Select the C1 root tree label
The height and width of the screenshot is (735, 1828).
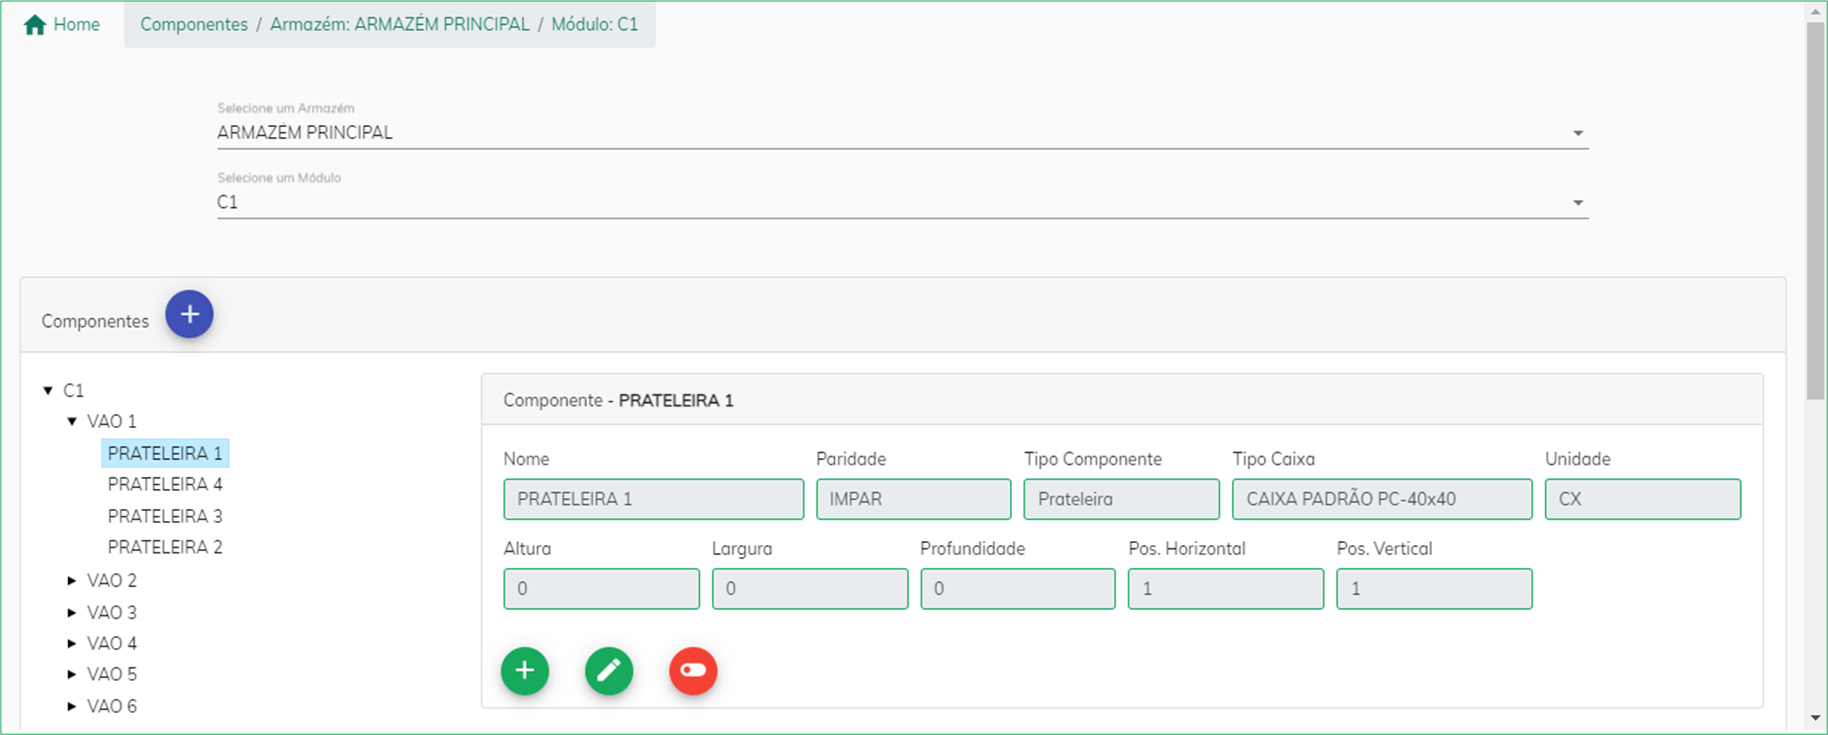point(74,390)
